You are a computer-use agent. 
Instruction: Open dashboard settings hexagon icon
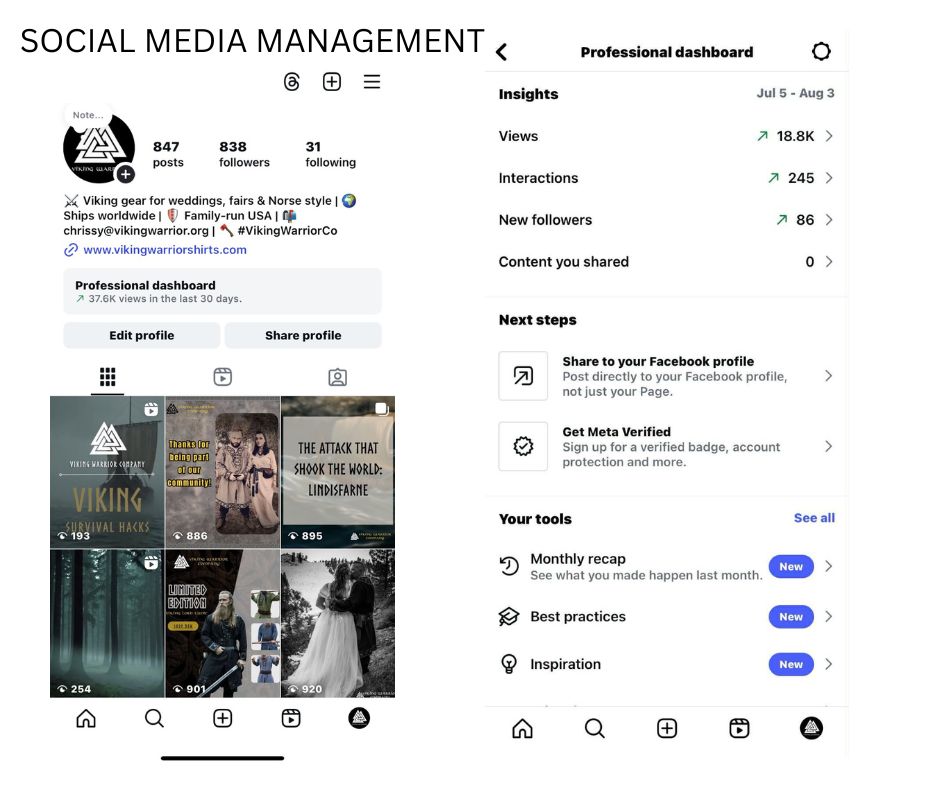click(x=821, y=52)
